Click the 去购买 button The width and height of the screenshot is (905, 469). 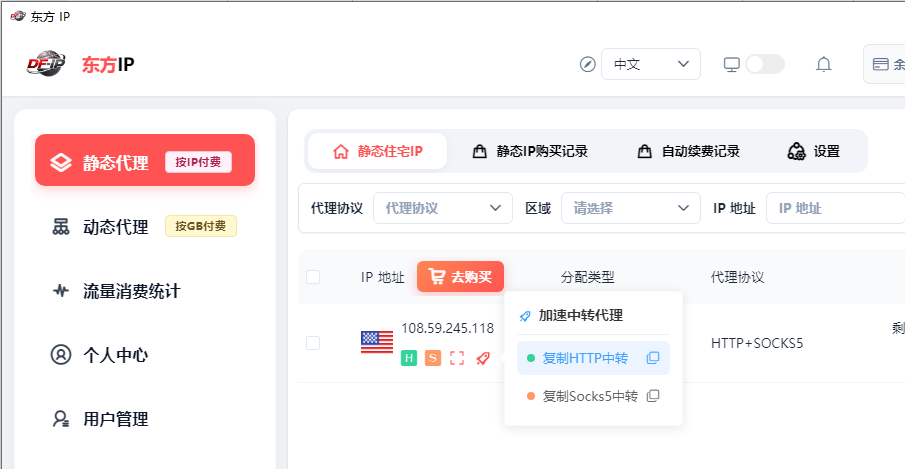pyautogui.click(x=460, y=277)
